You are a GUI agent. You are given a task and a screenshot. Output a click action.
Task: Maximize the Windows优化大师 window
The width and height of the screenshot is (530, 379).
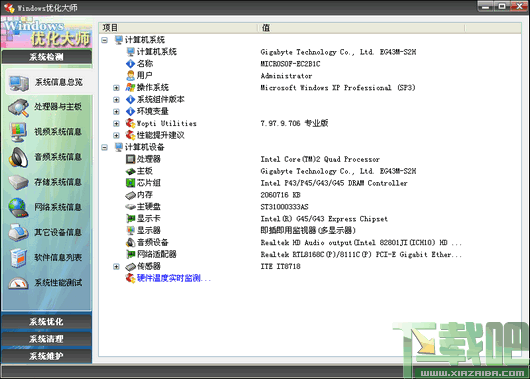[502, 6]
